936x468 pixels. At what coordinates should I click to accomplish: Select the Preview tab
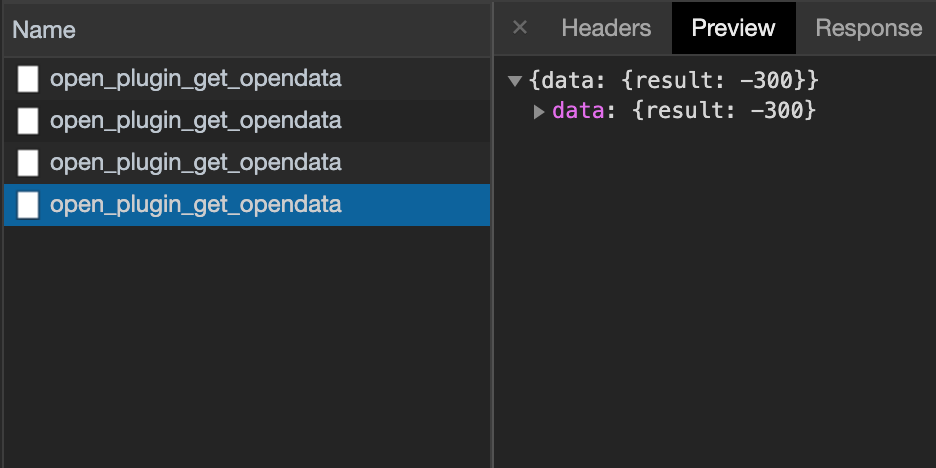coord(733,28)
